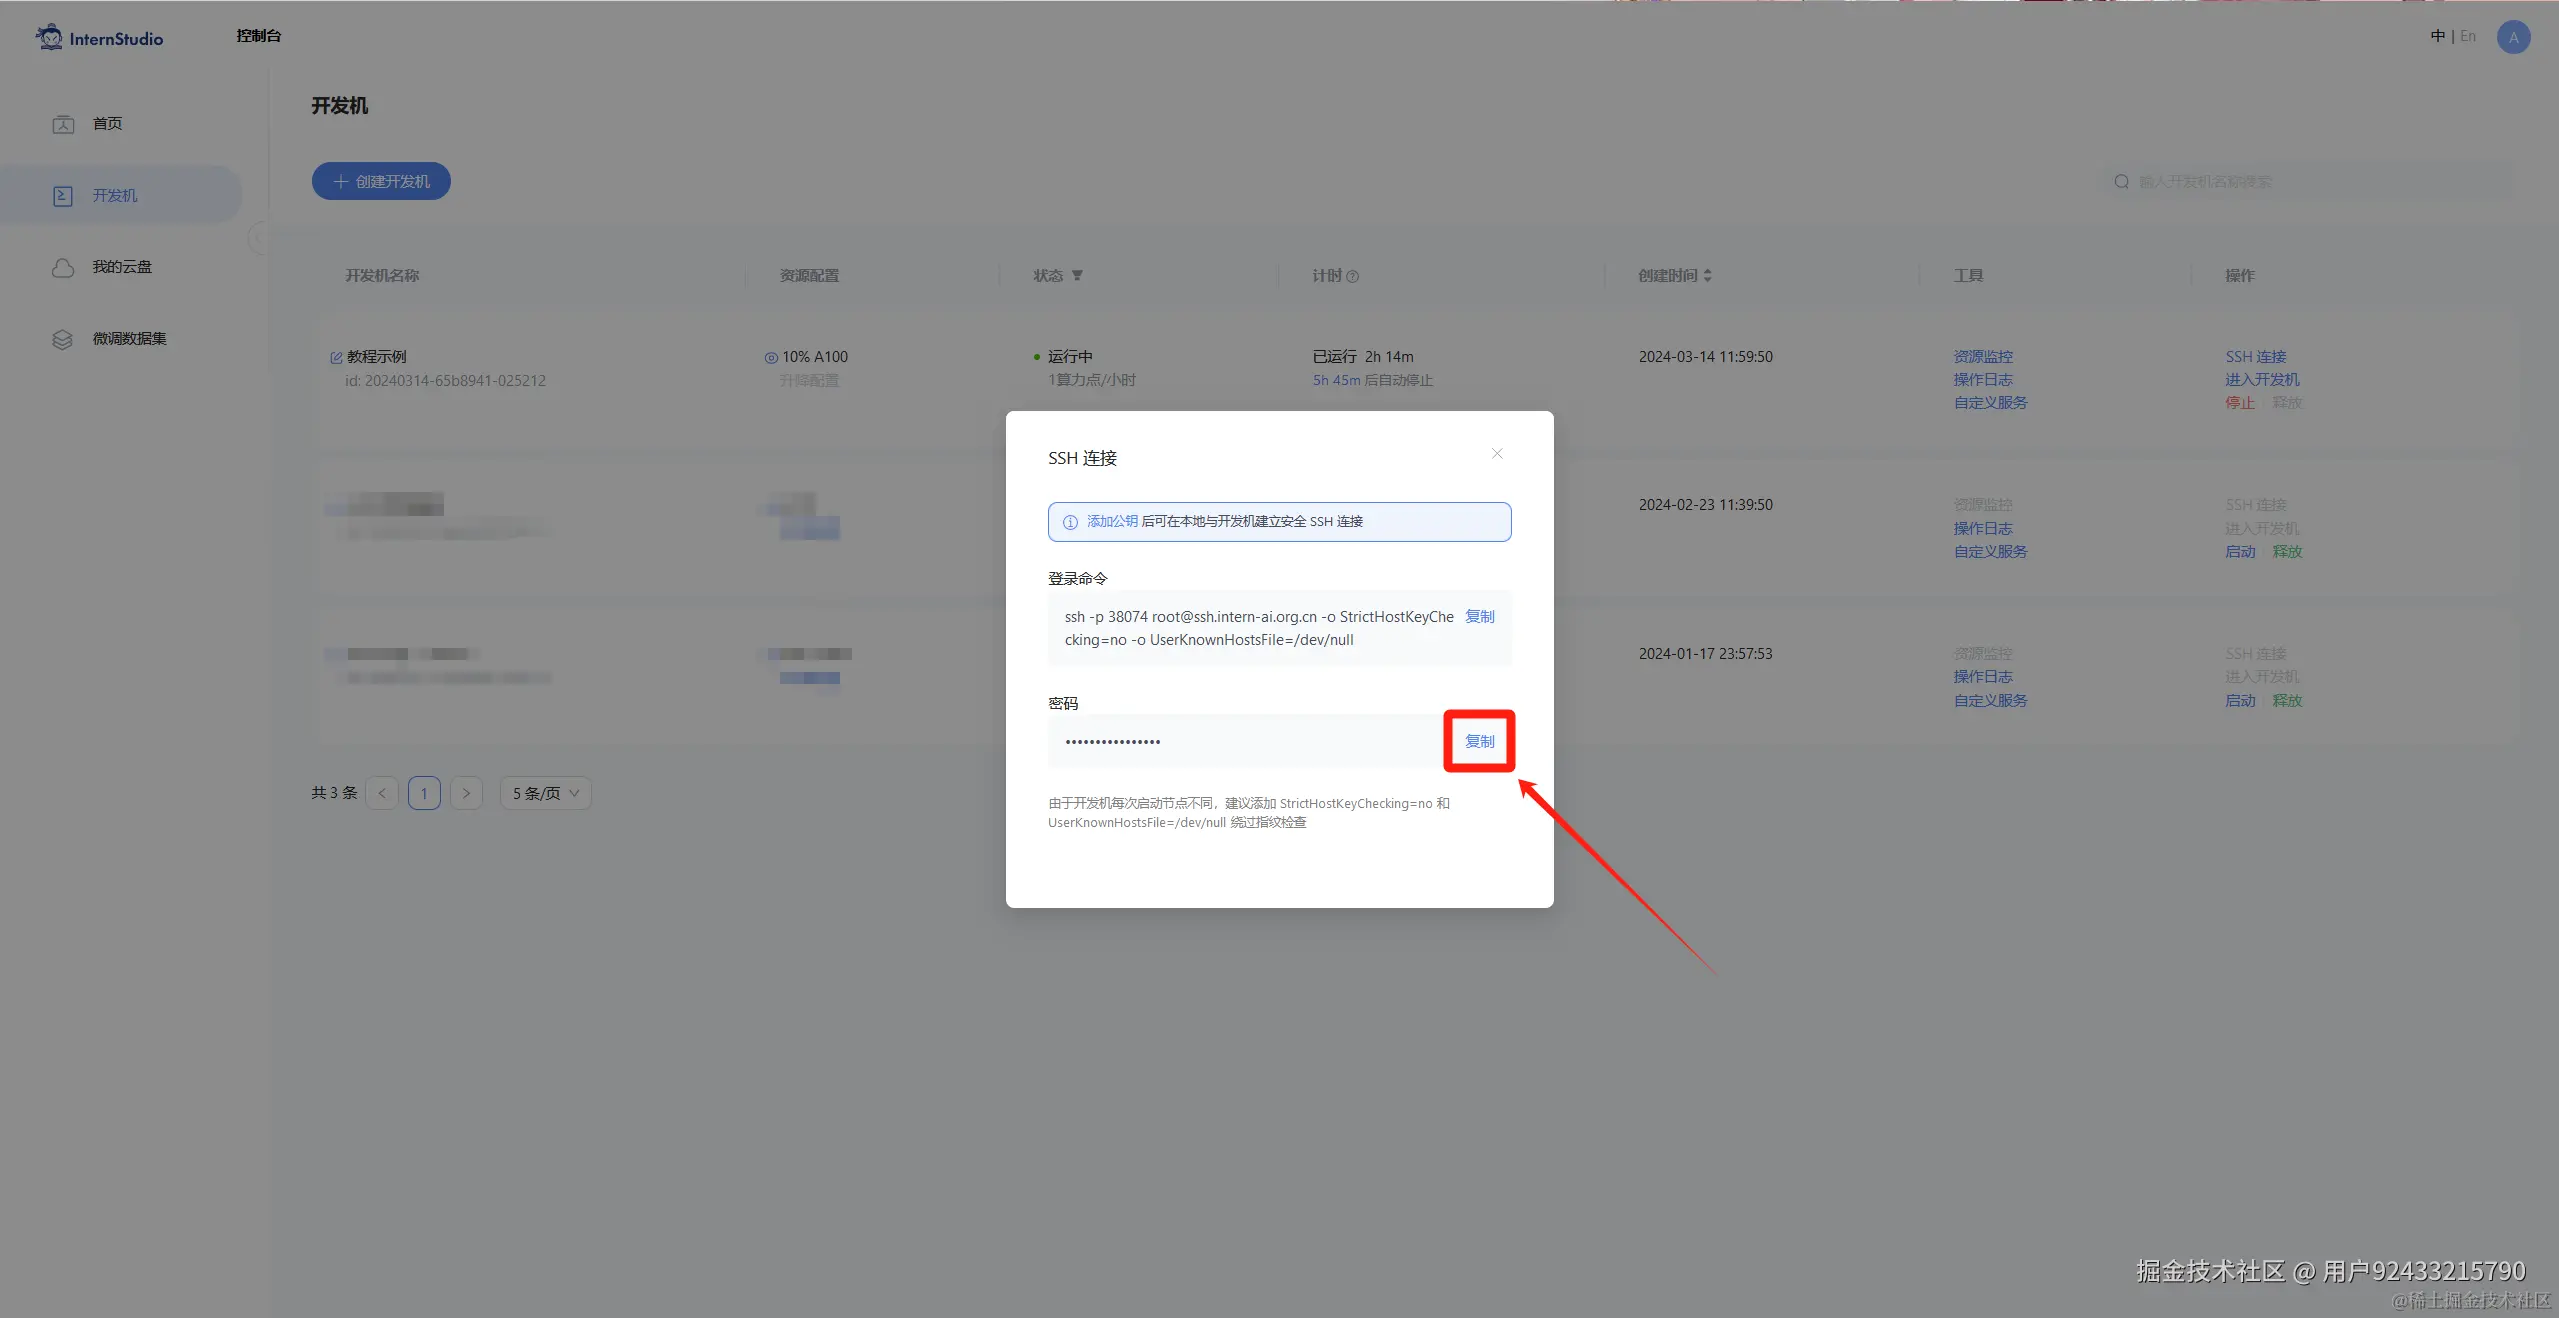Expand the 5 条/页 page size dropdown
The height and width of the screenshot is (1318, 2559).
(546, 793)
